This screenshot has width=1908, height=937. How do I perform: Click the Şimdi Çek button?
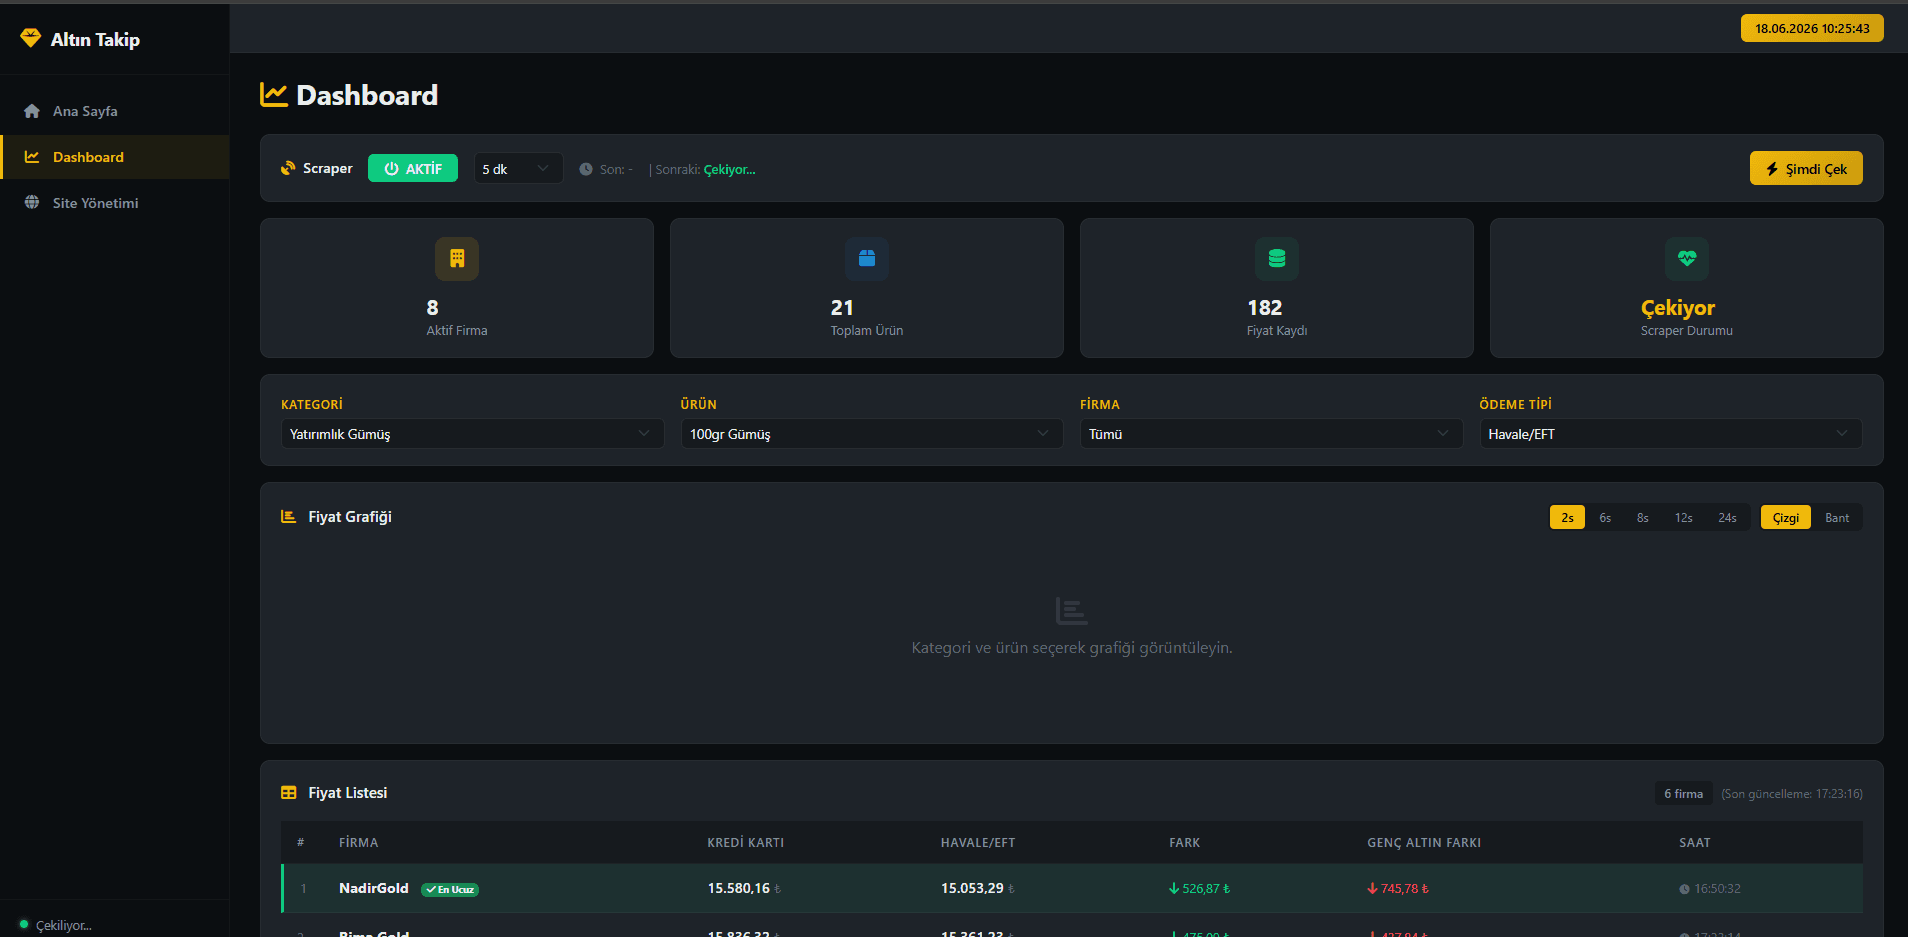pos(1806,168)
